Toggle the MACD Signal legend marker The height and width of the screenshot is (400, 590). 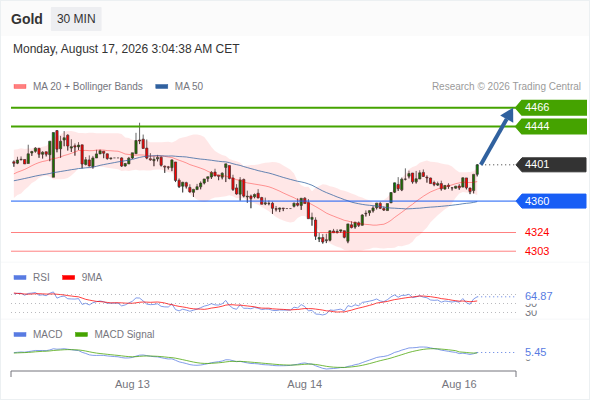tap(81, 335)
